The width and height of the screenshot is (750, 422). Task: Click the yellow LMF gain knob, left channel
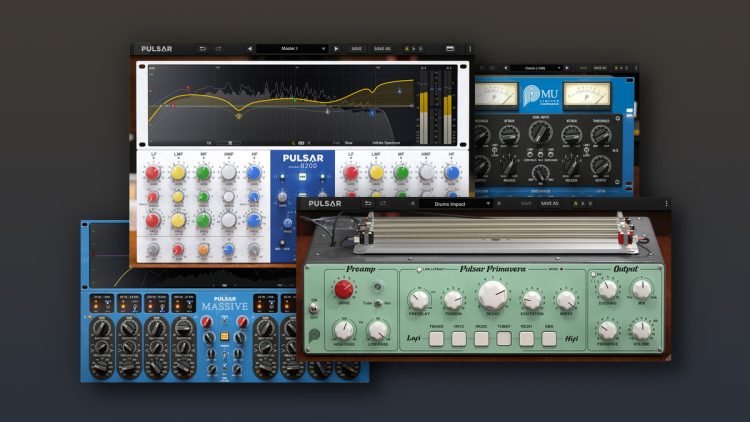(x=178, y=172)
